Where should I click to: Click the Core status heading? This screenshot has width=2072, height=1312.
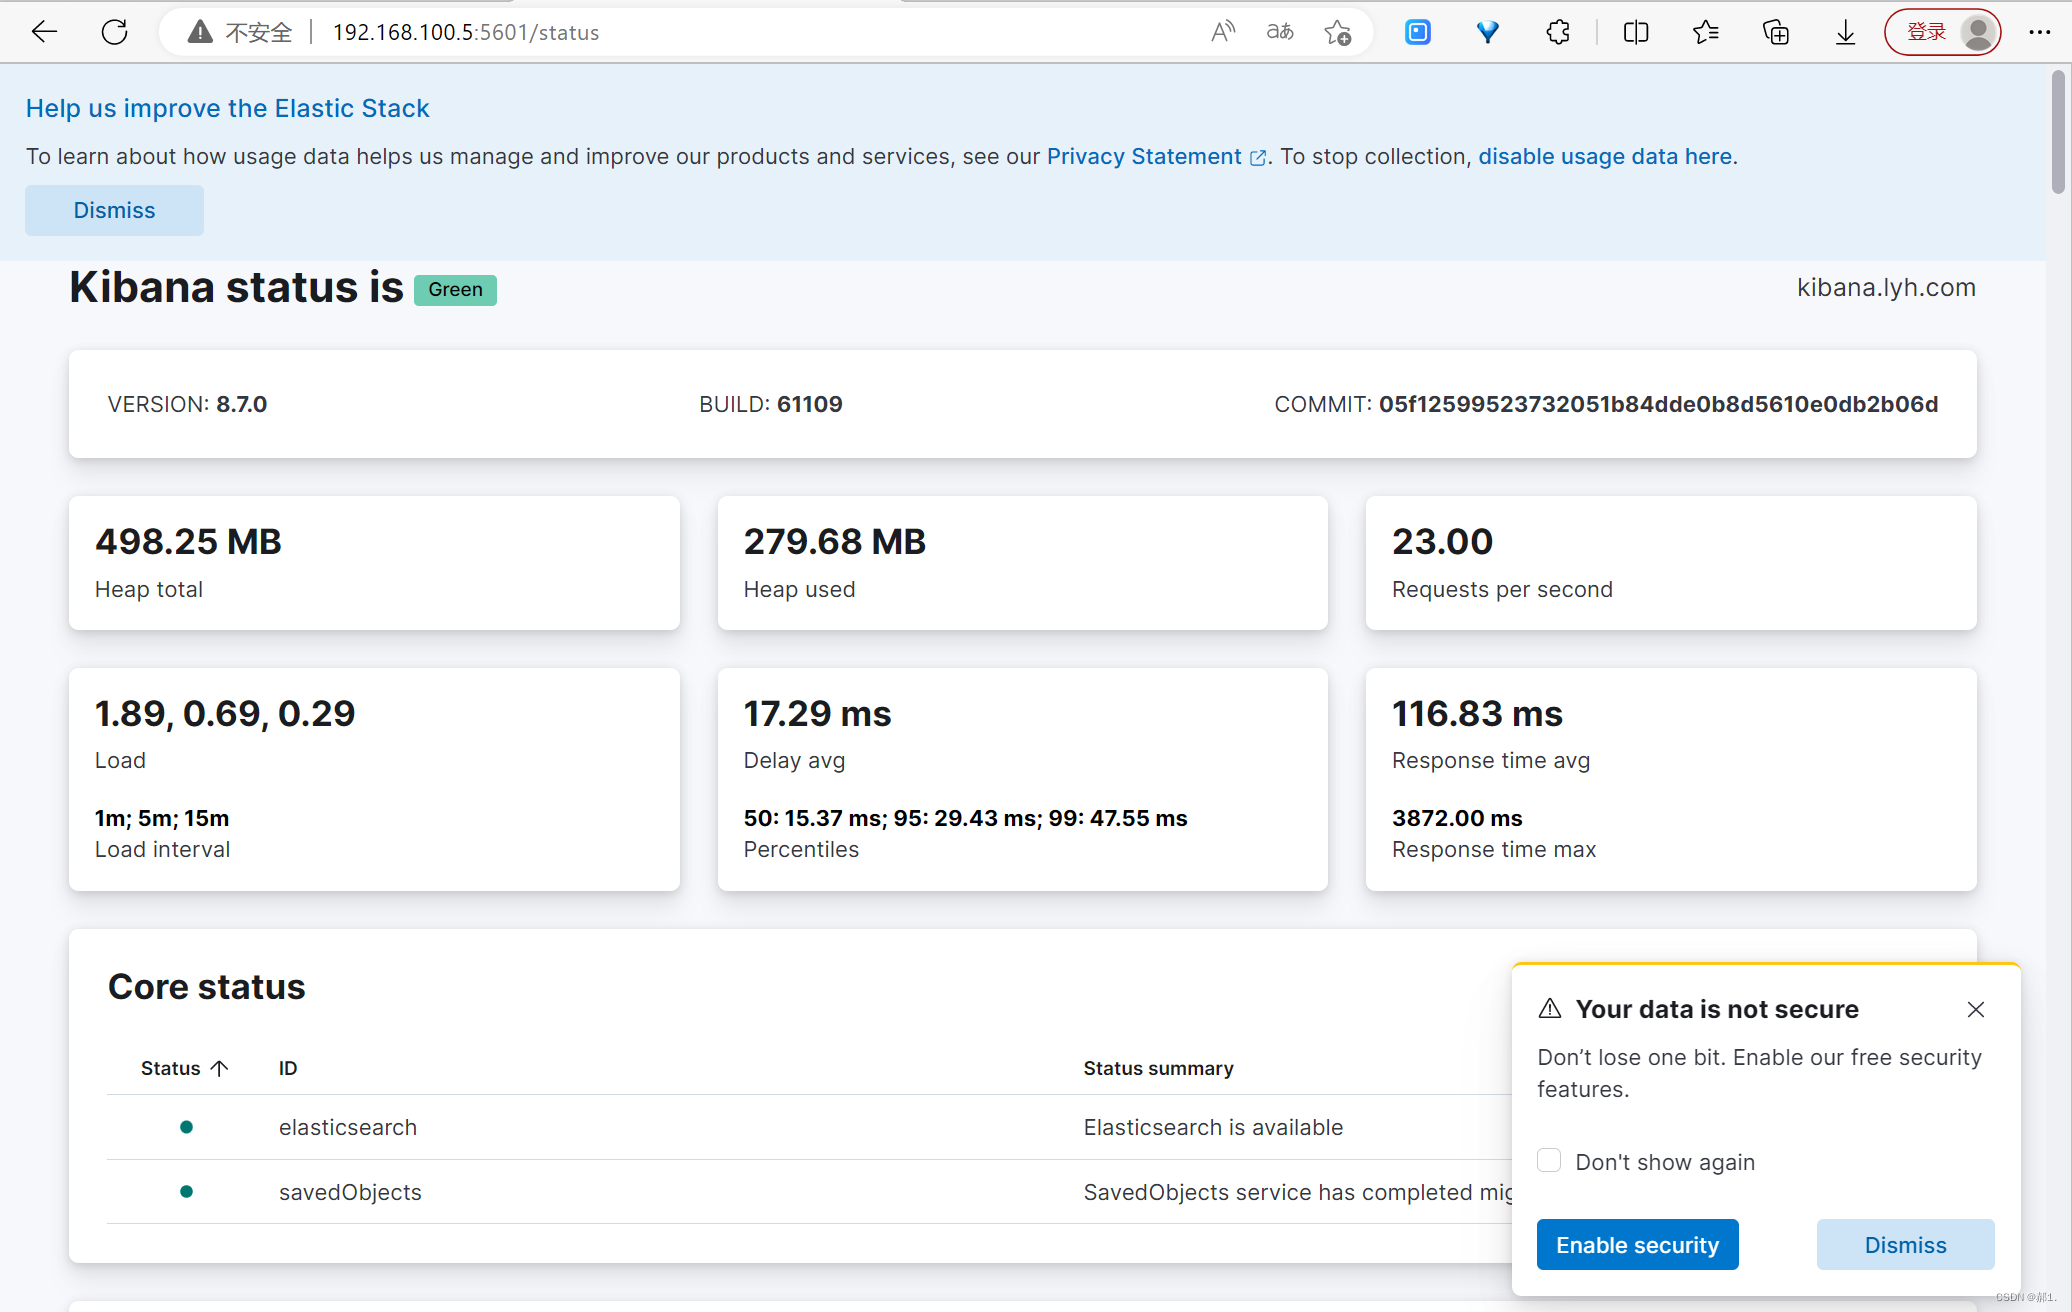pos(206,986)
